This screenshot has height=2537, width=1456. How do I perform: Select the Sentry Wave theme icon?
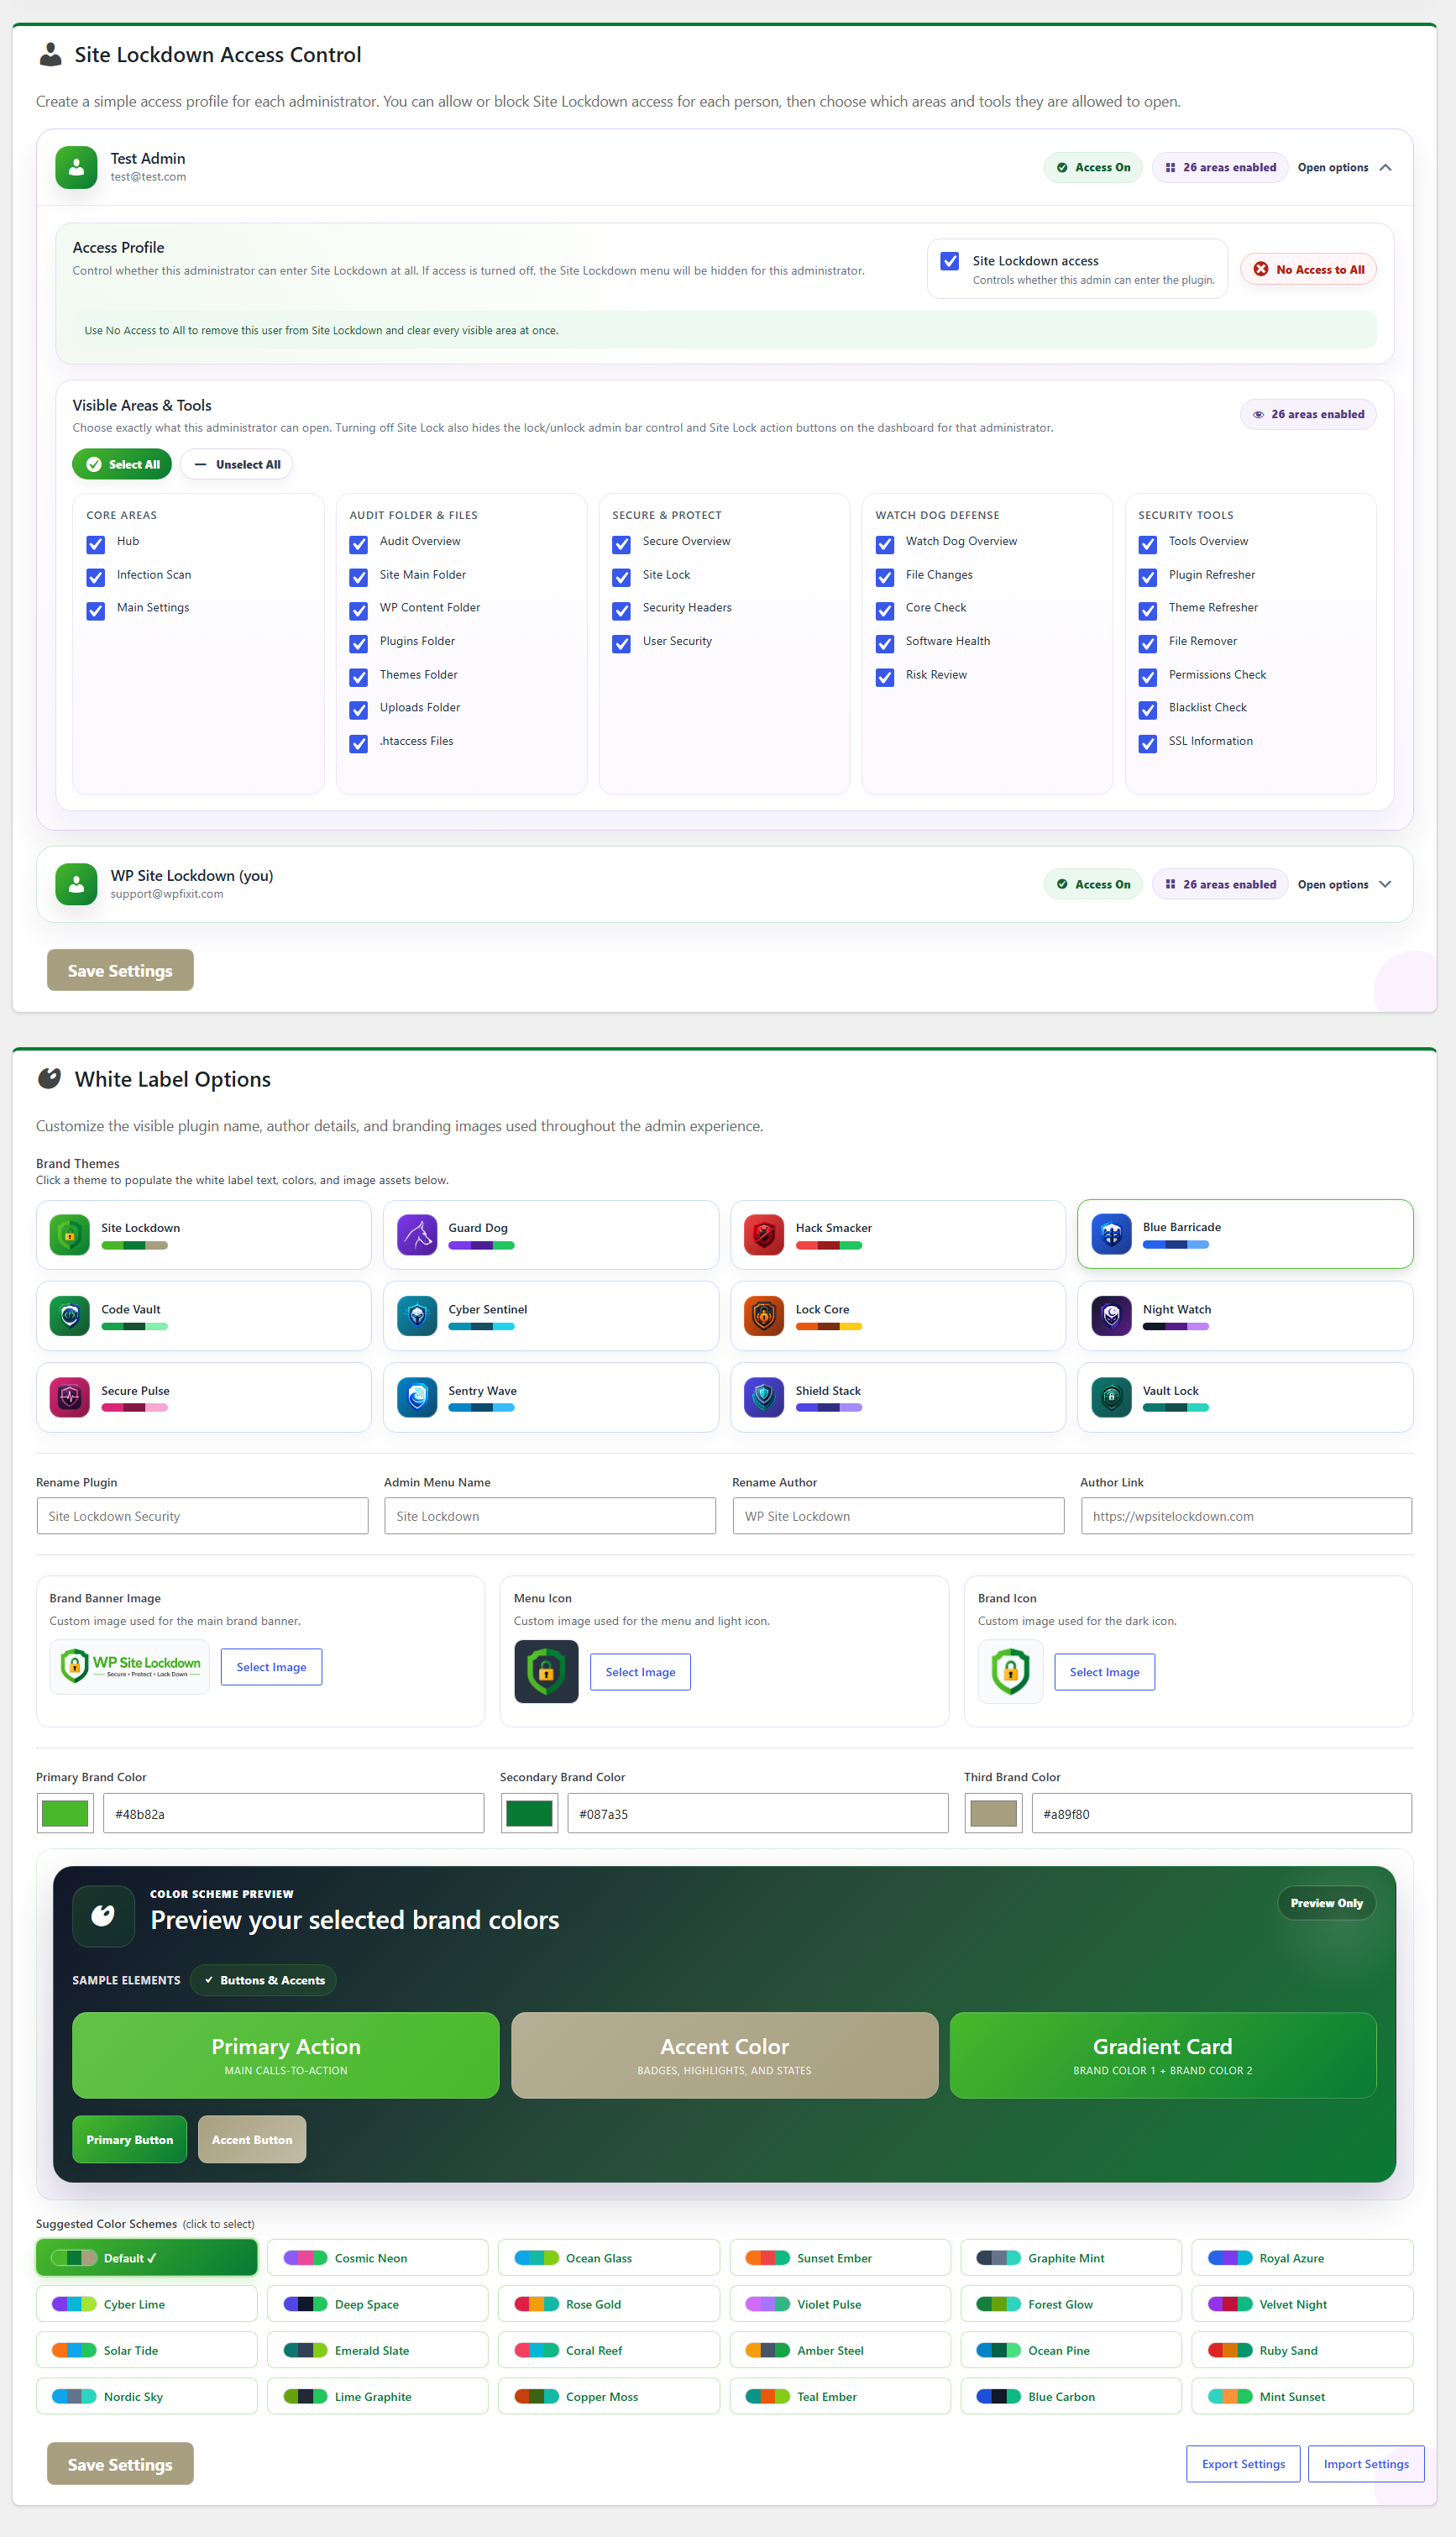click(417, 1398)
